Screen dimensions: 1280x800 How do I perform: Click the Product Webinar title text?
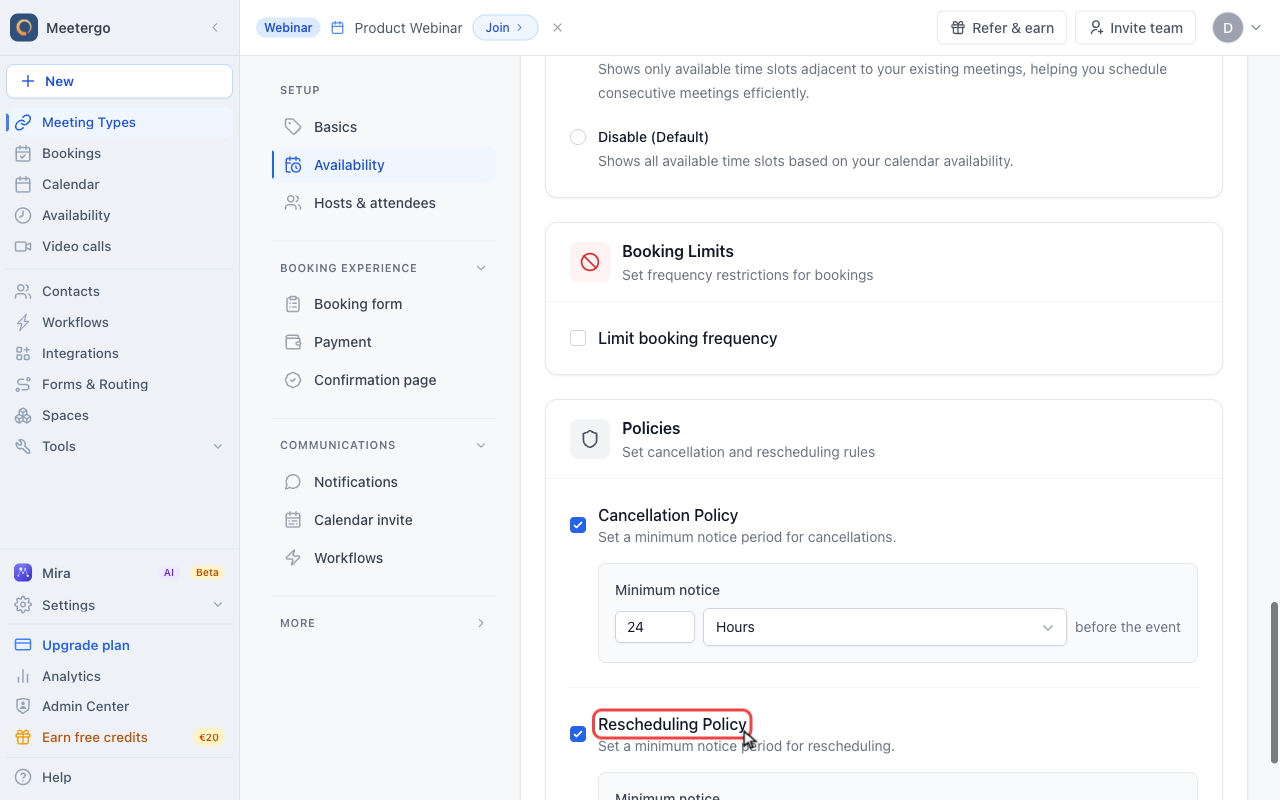pyautogui.click(x=408, y=28)
